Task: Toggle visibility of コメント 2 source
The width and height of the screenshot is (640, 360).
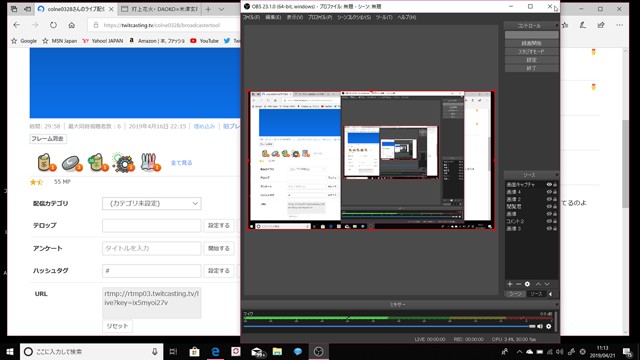Action: [549, 221]
